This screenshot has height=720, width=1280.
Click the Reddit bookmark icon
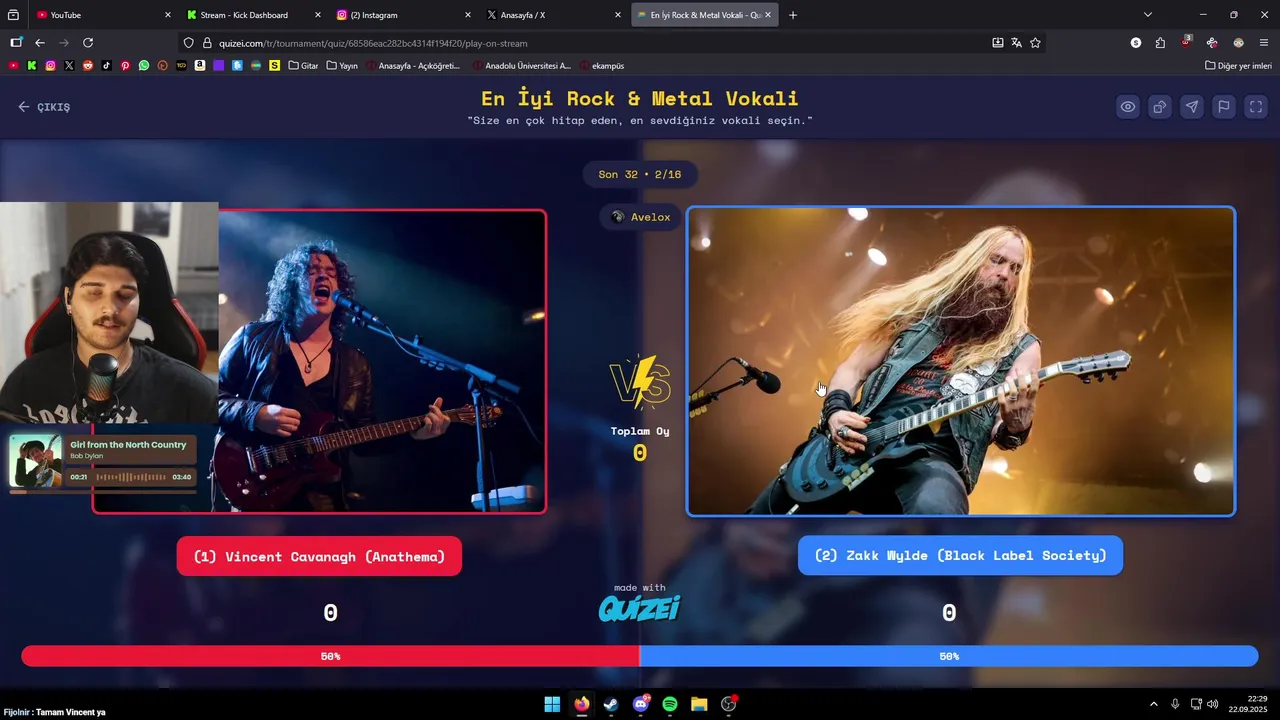(88, 65)
